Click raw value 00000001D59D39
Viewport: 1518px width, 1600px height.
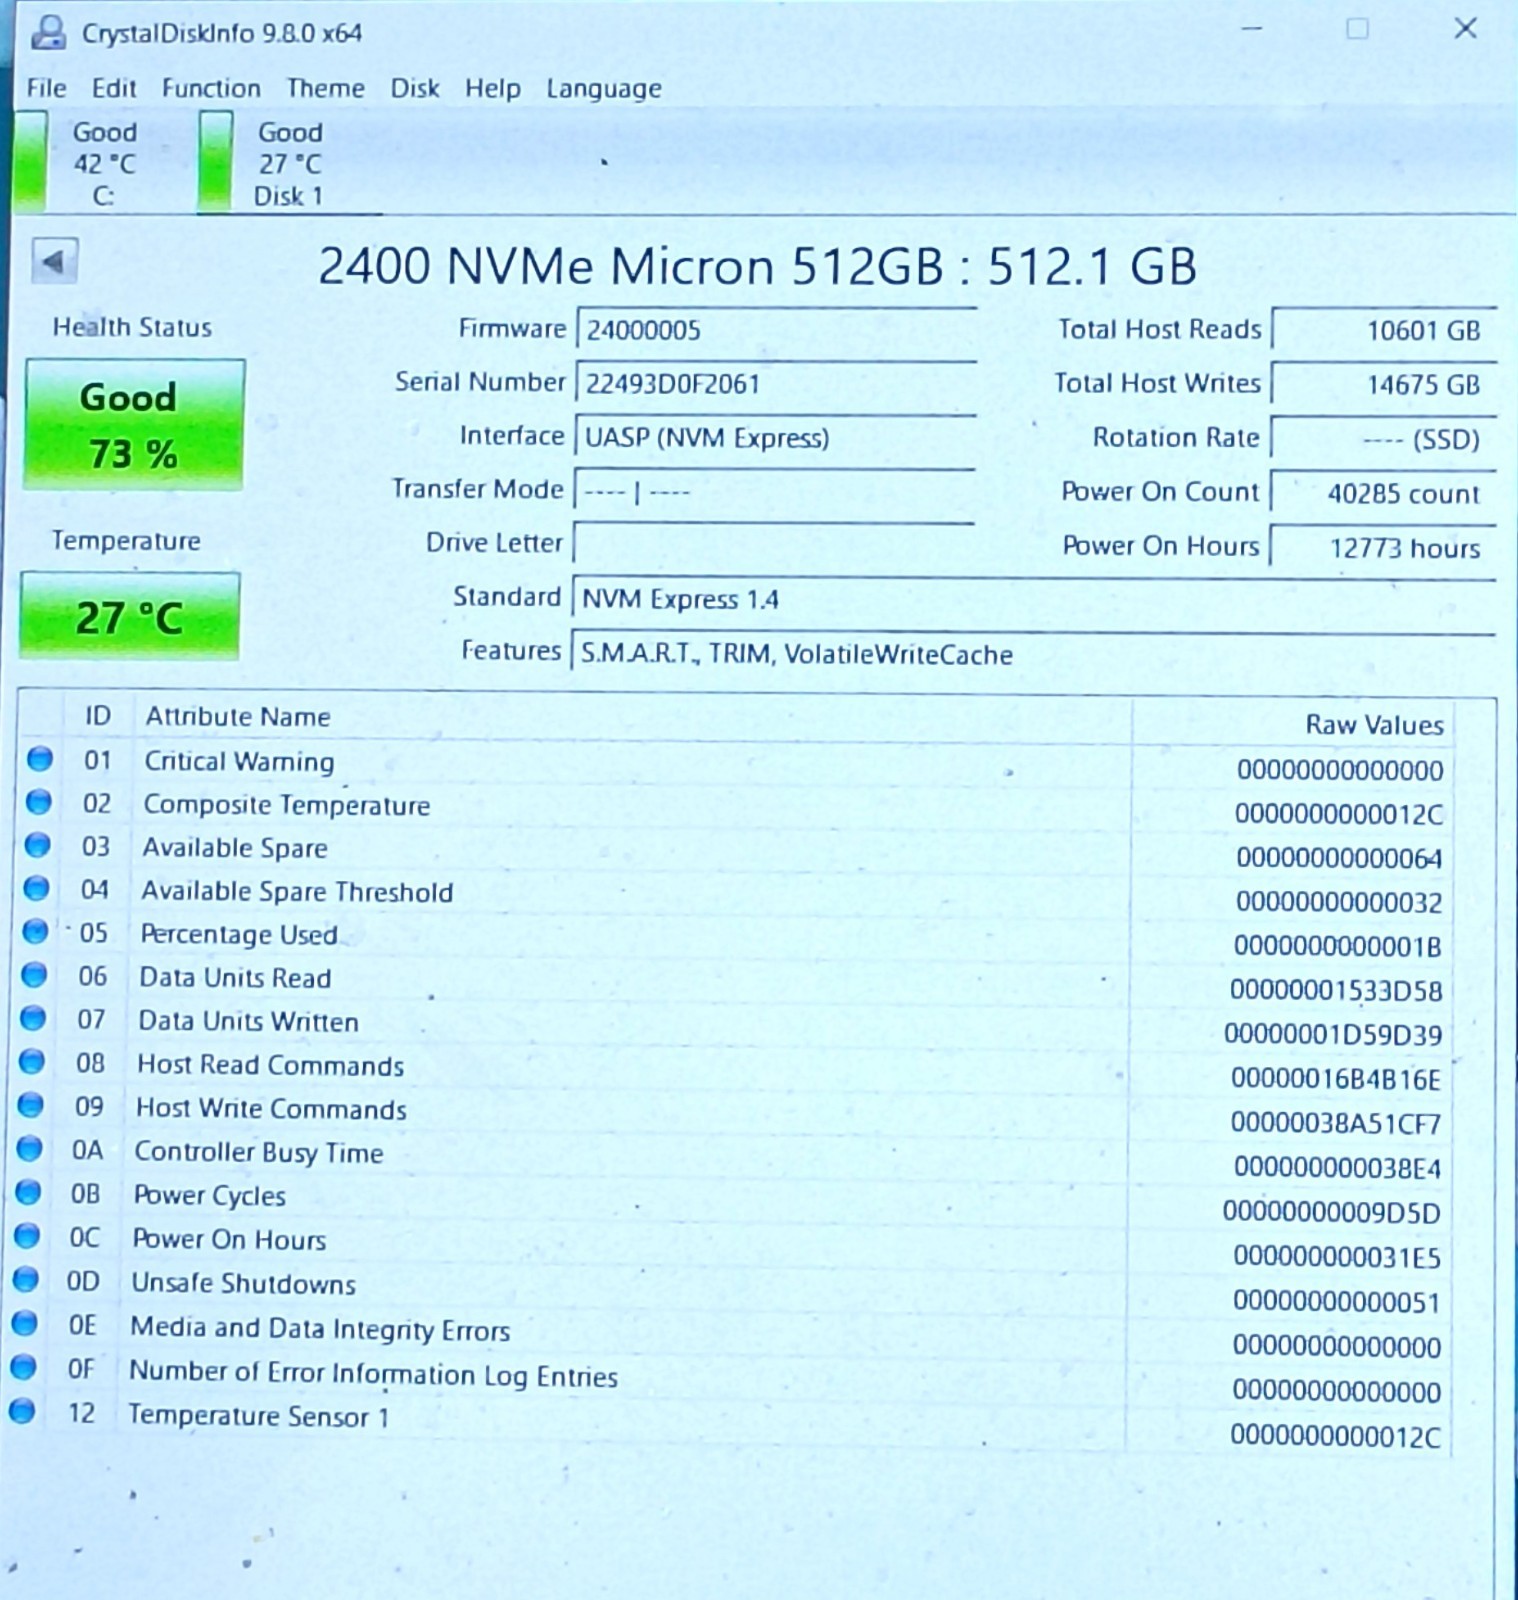[x=1333, y=1034]
